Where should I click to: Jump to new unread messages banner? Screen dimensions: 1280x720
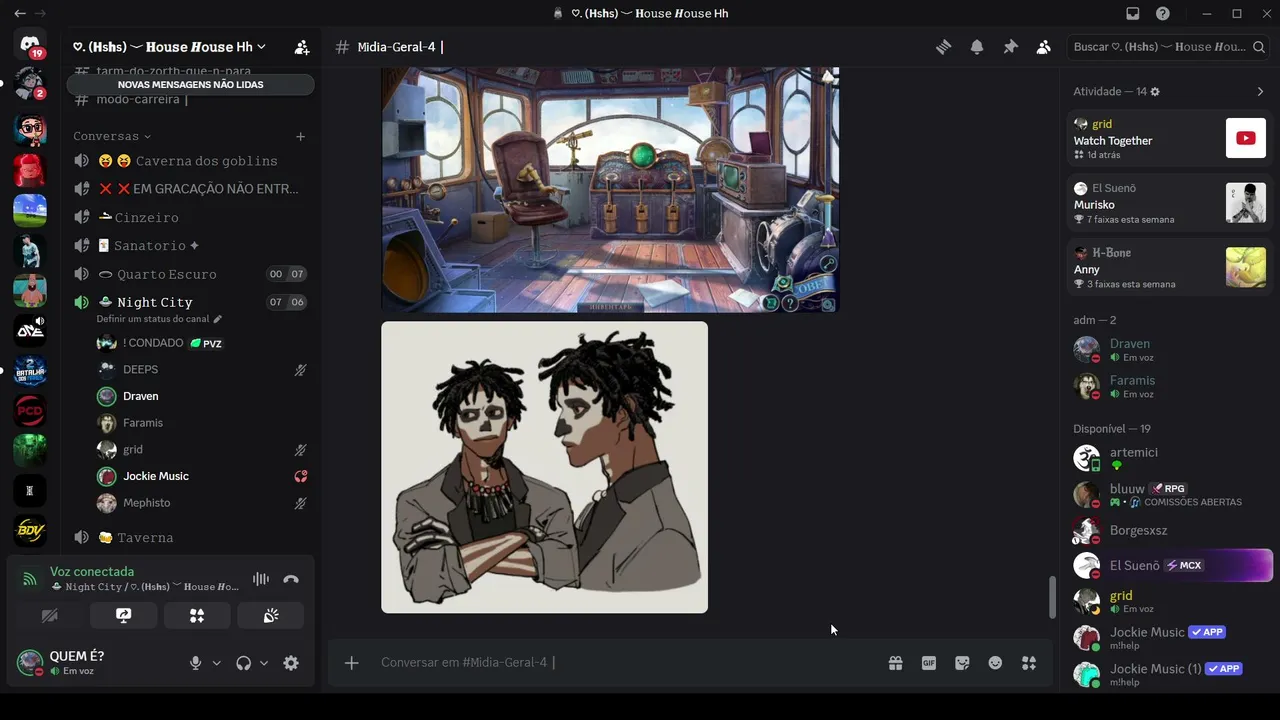[x=190, y=85]
